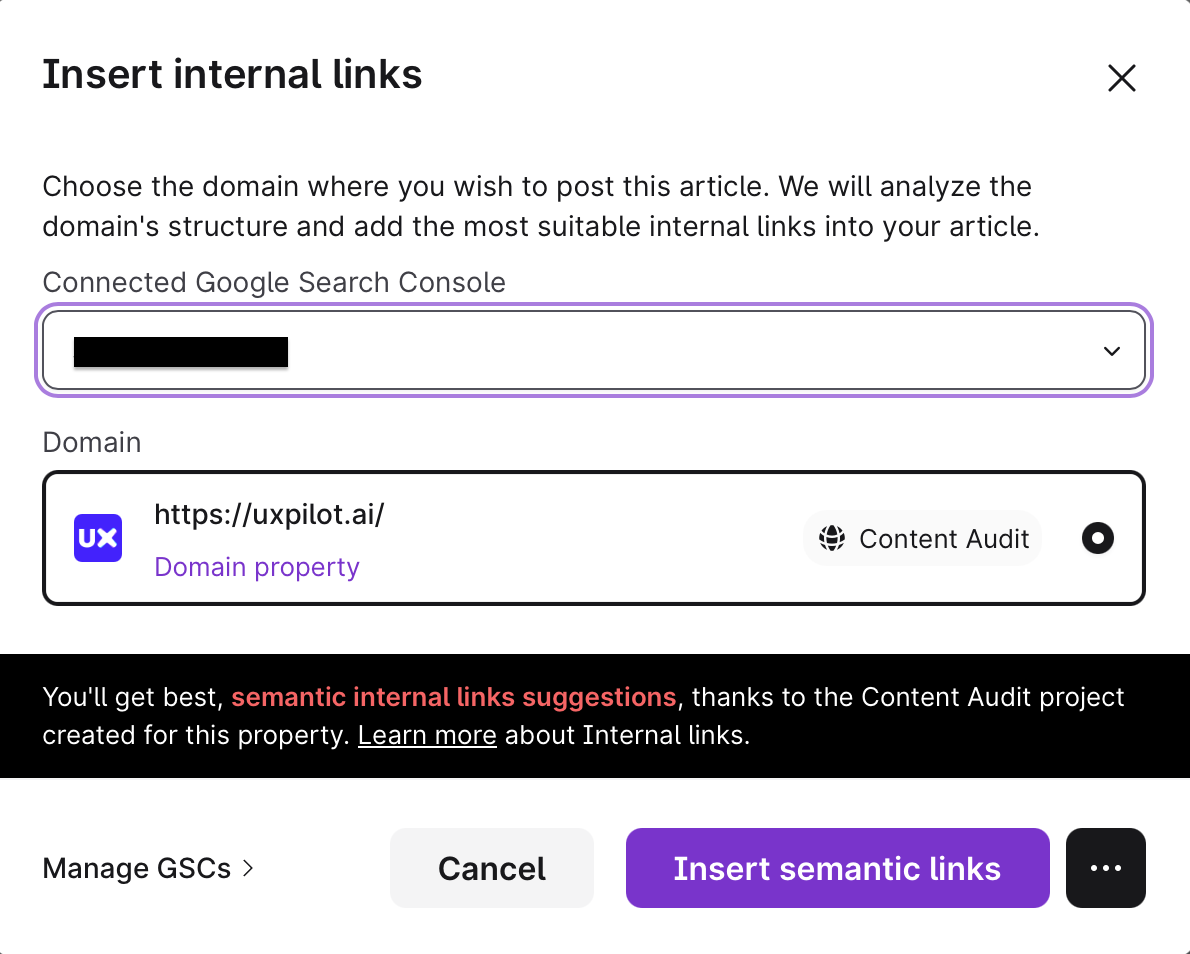Open the three-dot more options button
The height and width of the screenshot is (954, 1190).
1105,868
